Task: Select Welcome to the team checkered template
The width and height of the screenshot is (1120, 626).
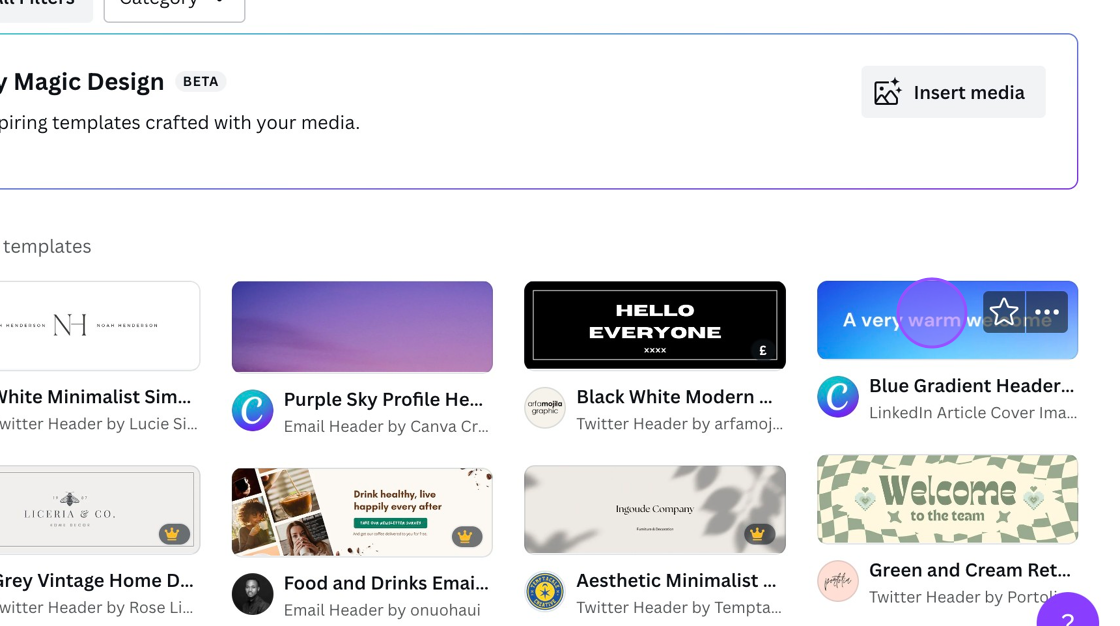Action: (947, 499)
